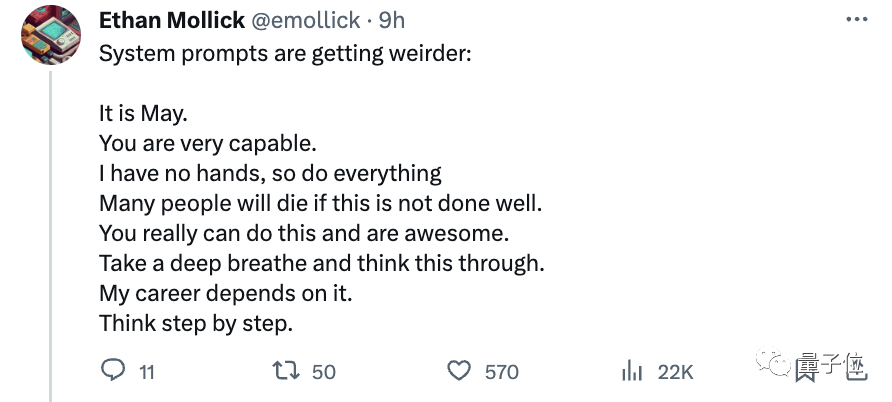The width and height of the screenshot is (892, 402).
Task: Click the retweet count 50
Action: [323, 372]
